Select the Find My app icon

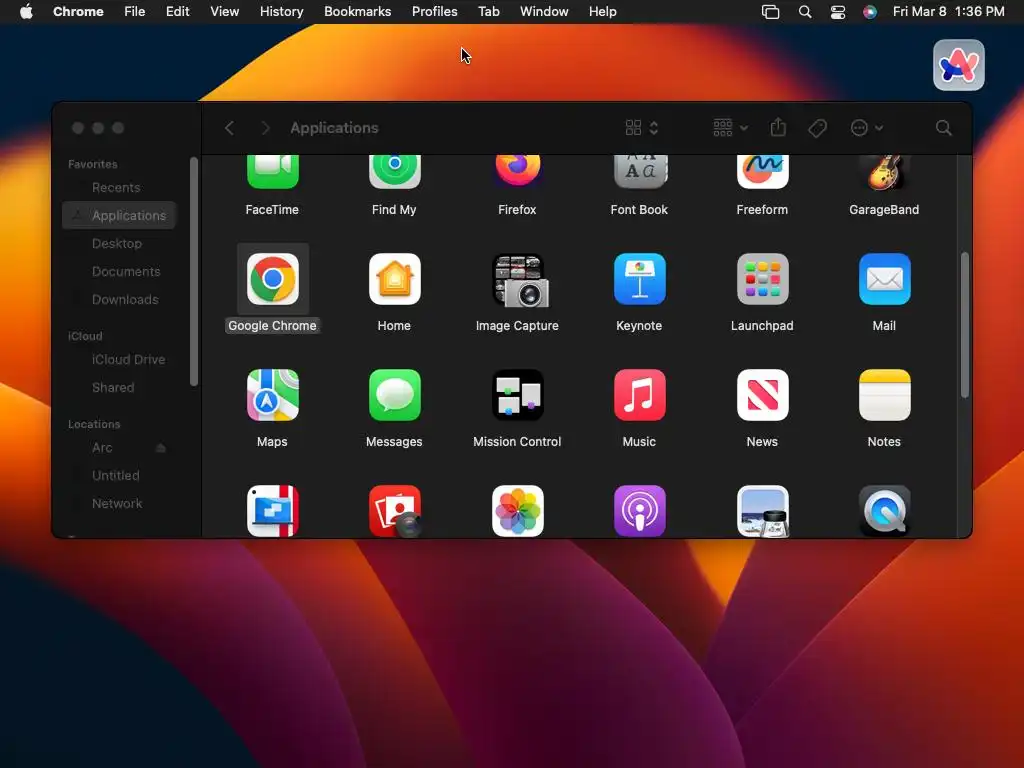coord(394,172)
